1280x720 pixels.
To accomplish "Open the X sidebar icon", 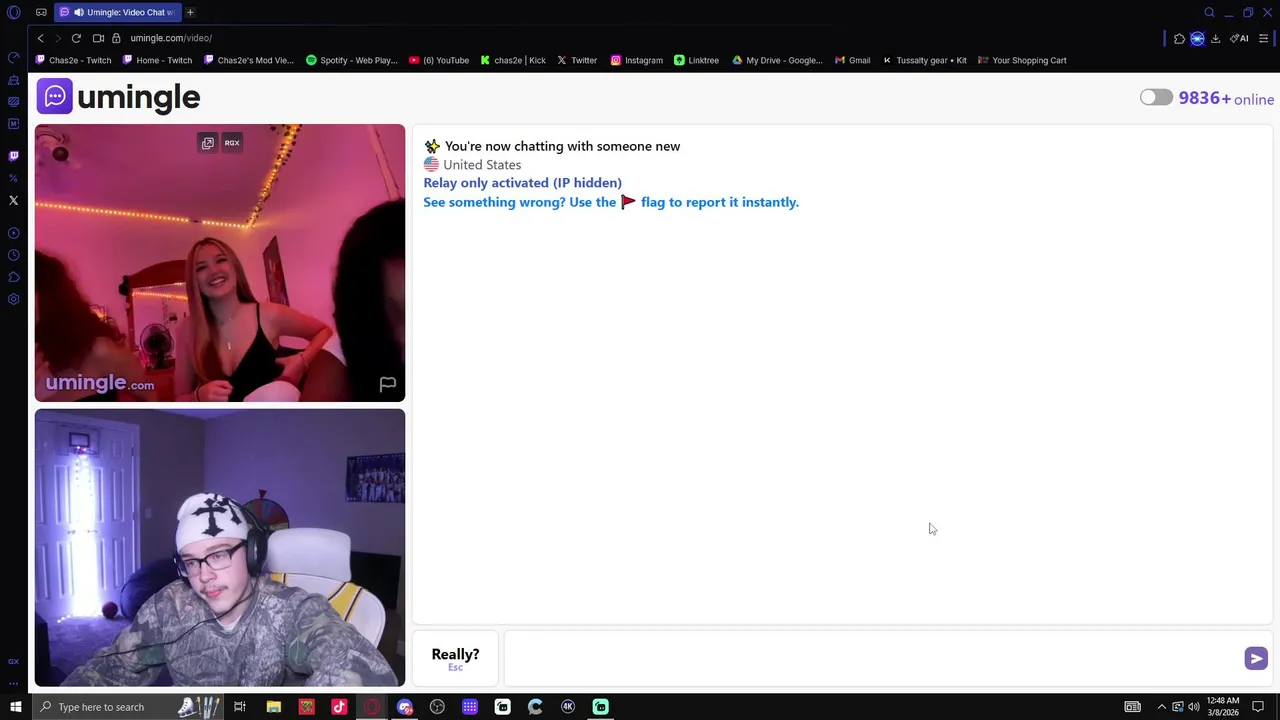I will (14, 201).
